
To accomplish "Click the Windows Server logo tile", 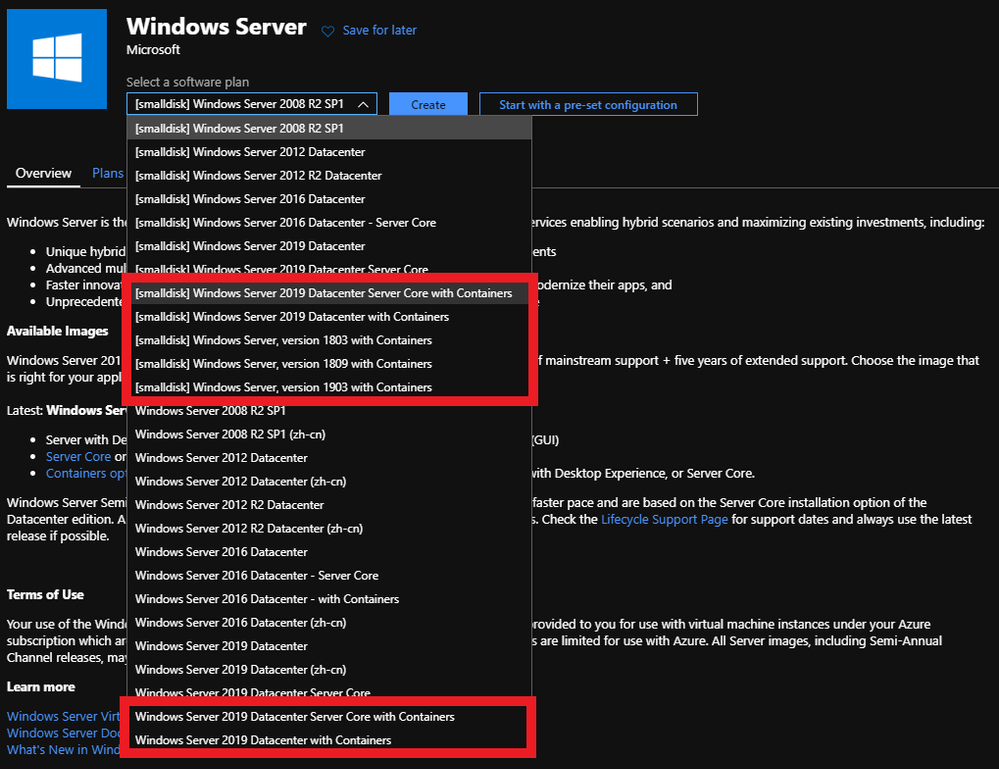I will (57, 59).
